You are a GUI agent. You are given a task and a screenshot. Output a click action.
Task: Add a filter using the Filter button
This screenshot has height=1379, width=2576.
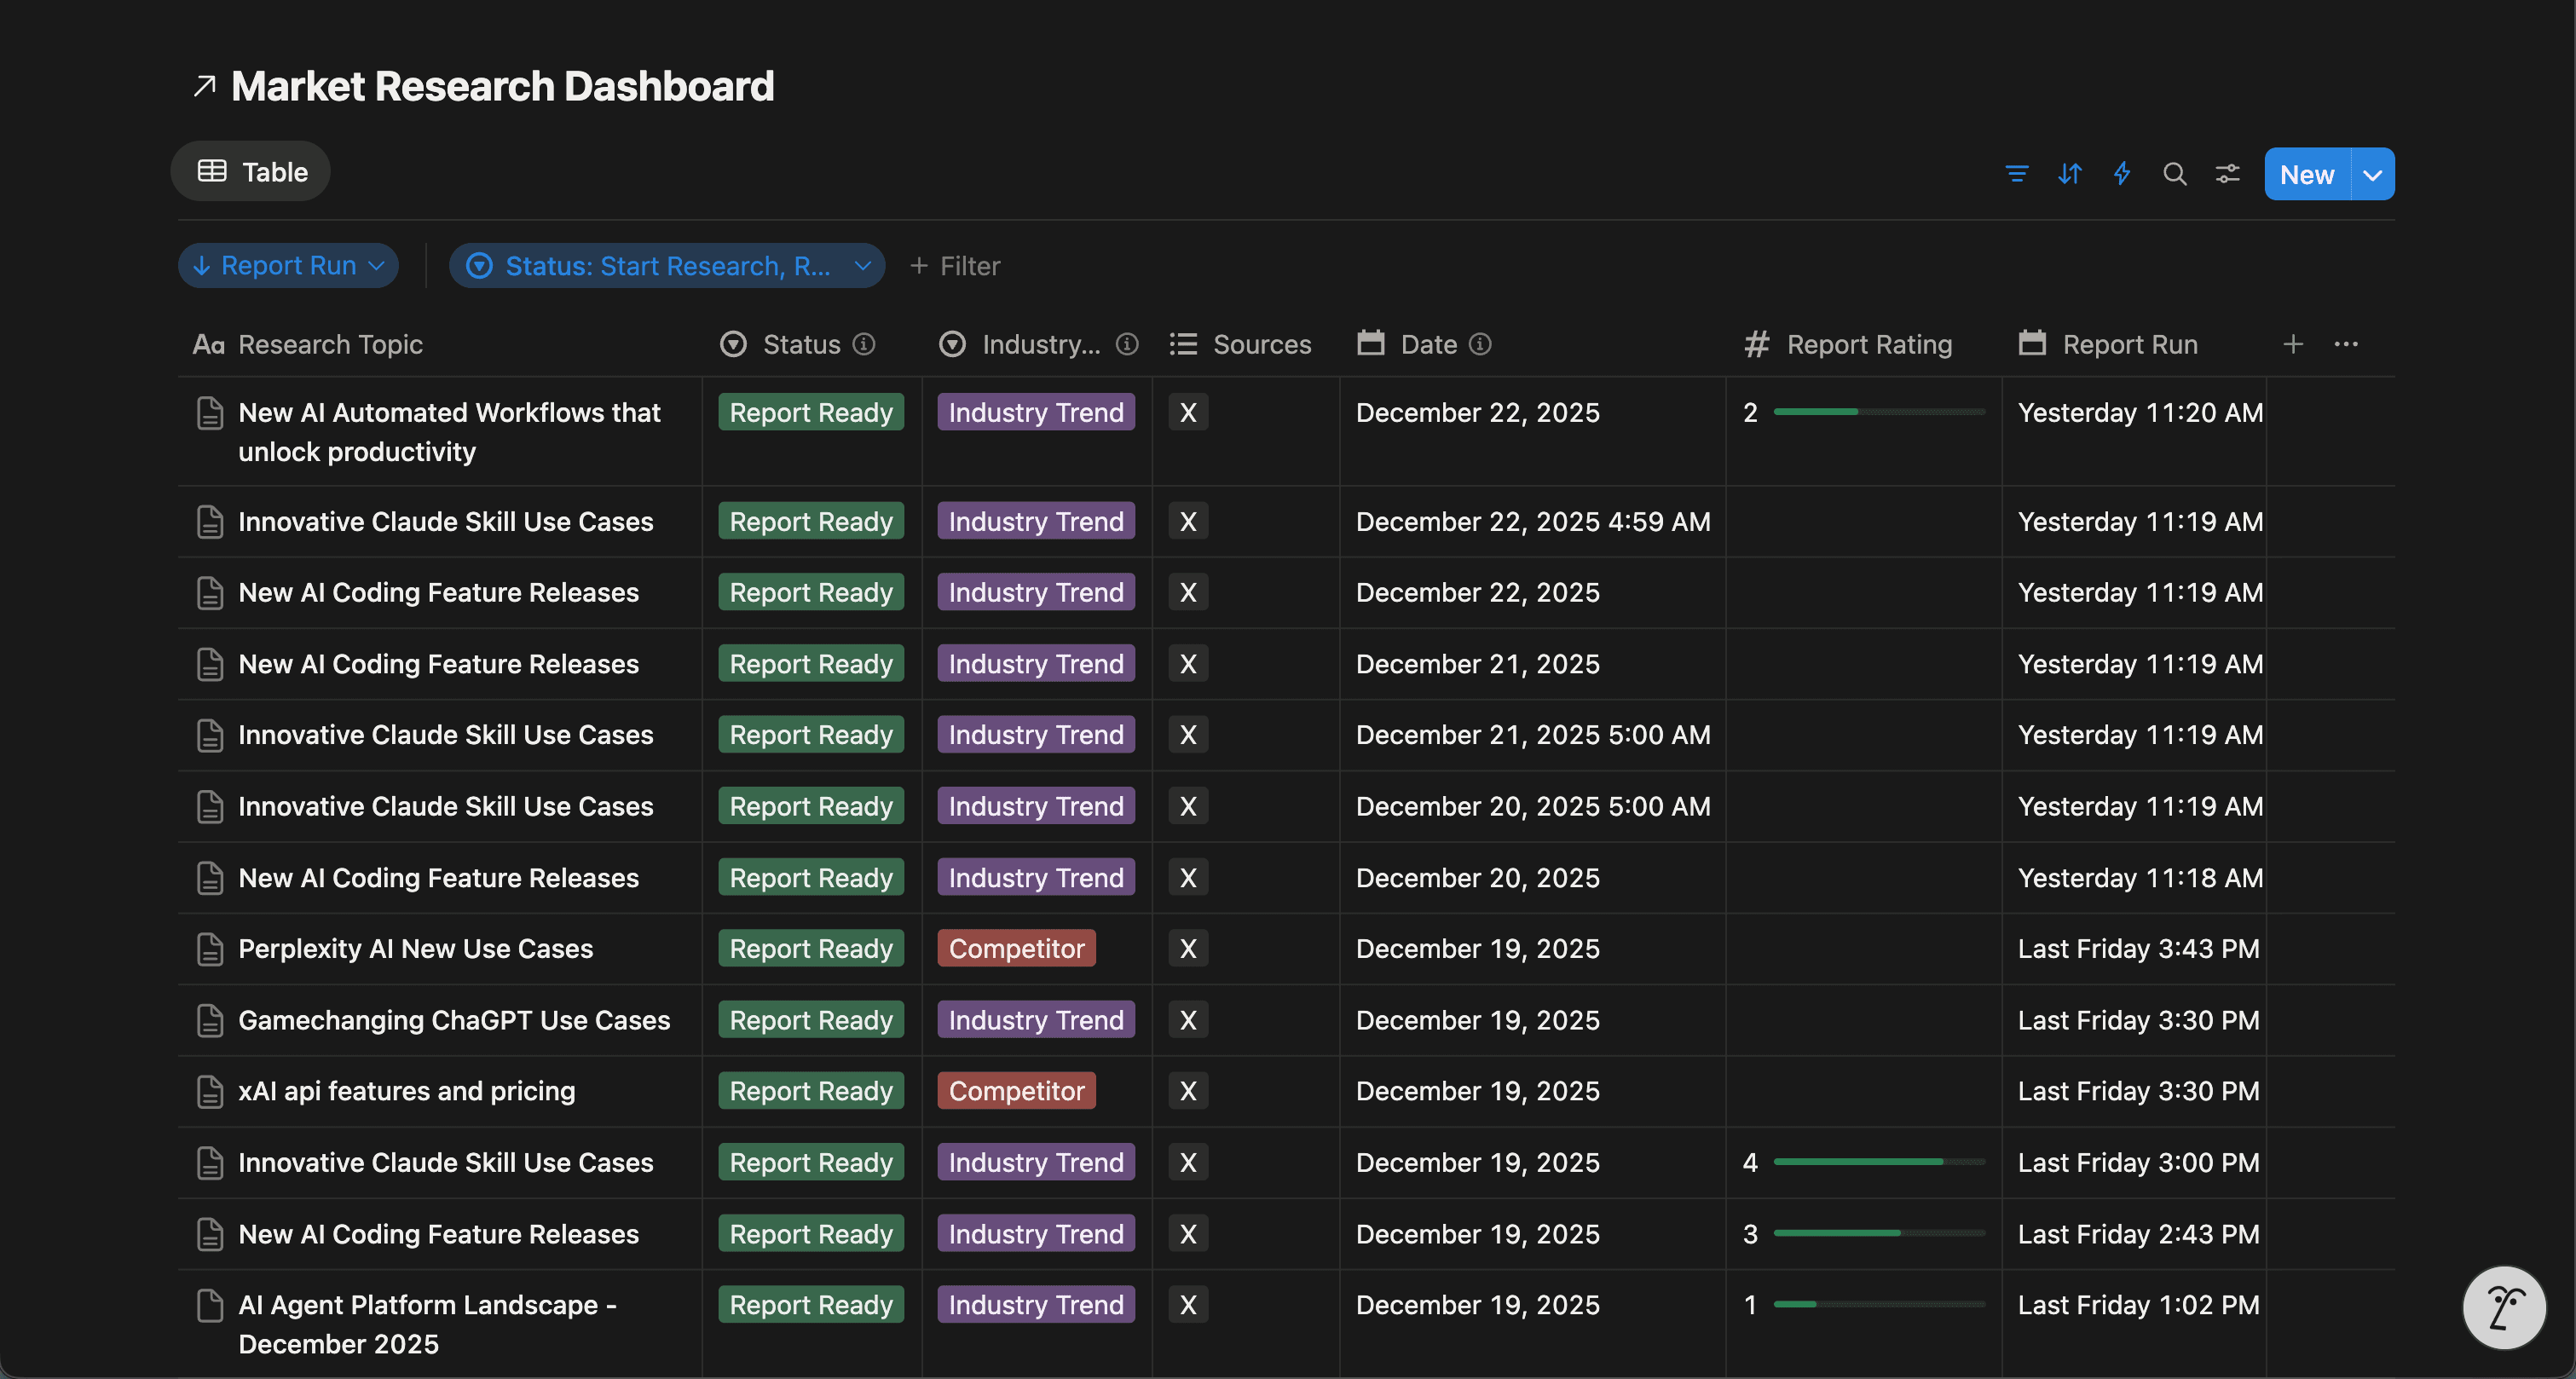click(x=954, y=265)
